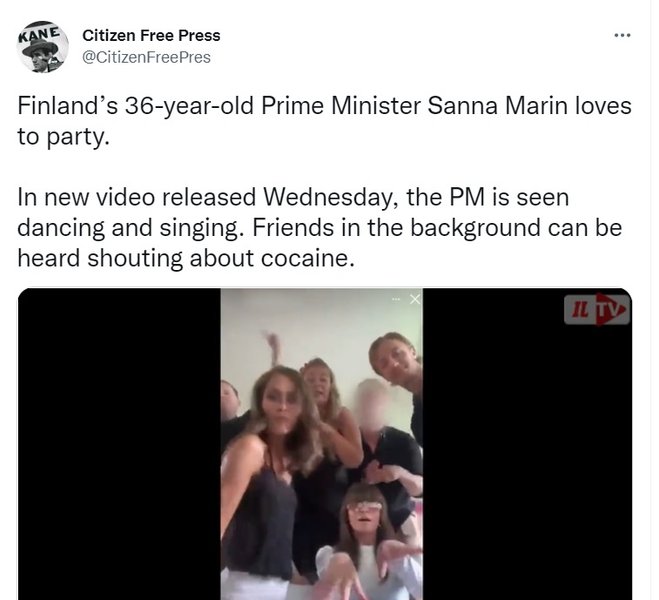The height and width of the screenshot is (600, 659).
Task: Click the words 'to party.' in the tweet
Action: coord(63,137)
